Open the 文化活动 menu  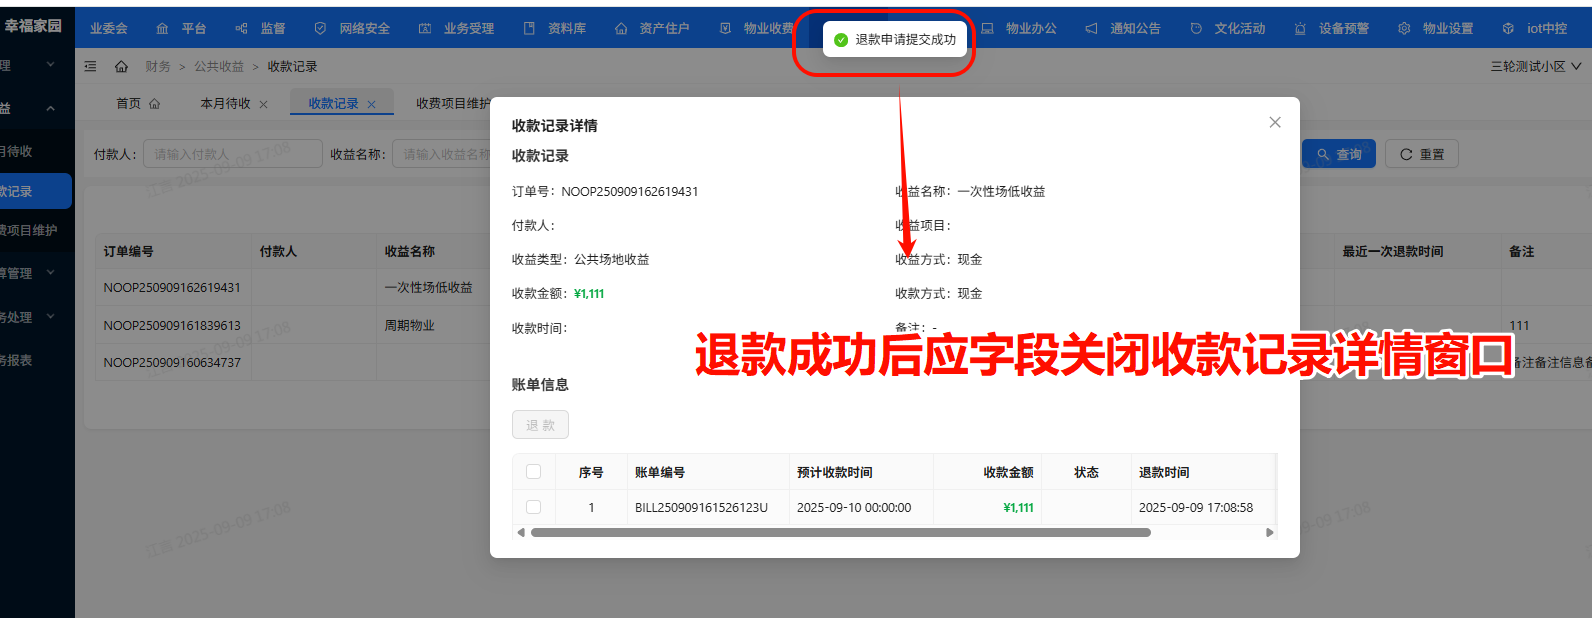click(1228, 28)
